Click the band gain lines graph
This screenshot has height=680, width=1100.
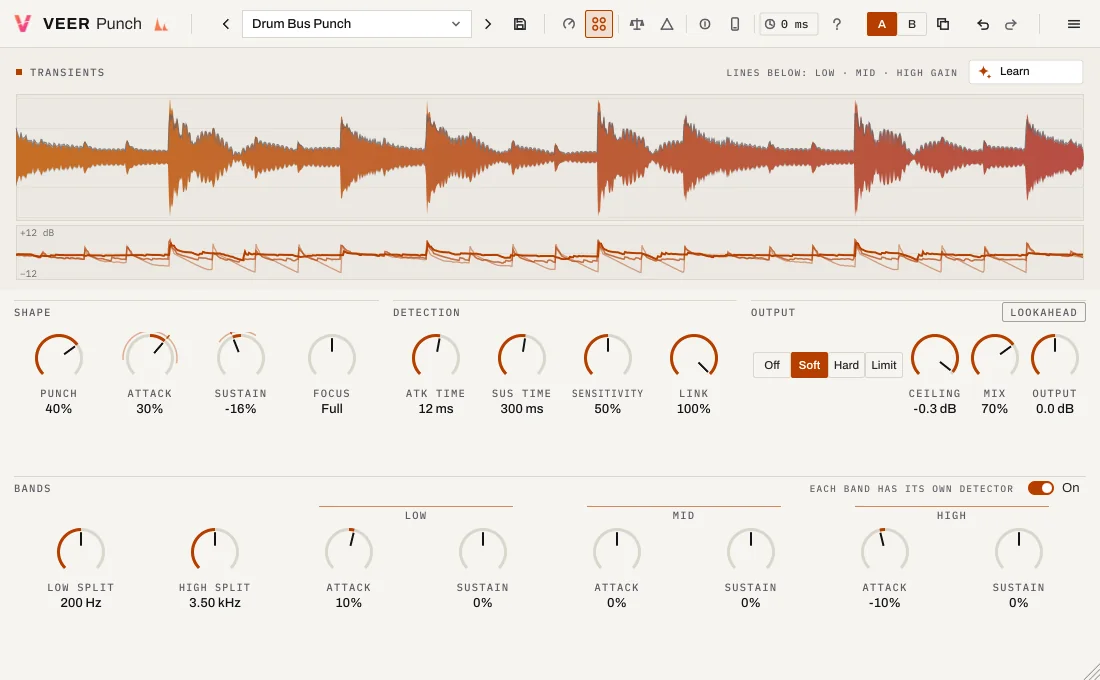click(x=550, y=252)
